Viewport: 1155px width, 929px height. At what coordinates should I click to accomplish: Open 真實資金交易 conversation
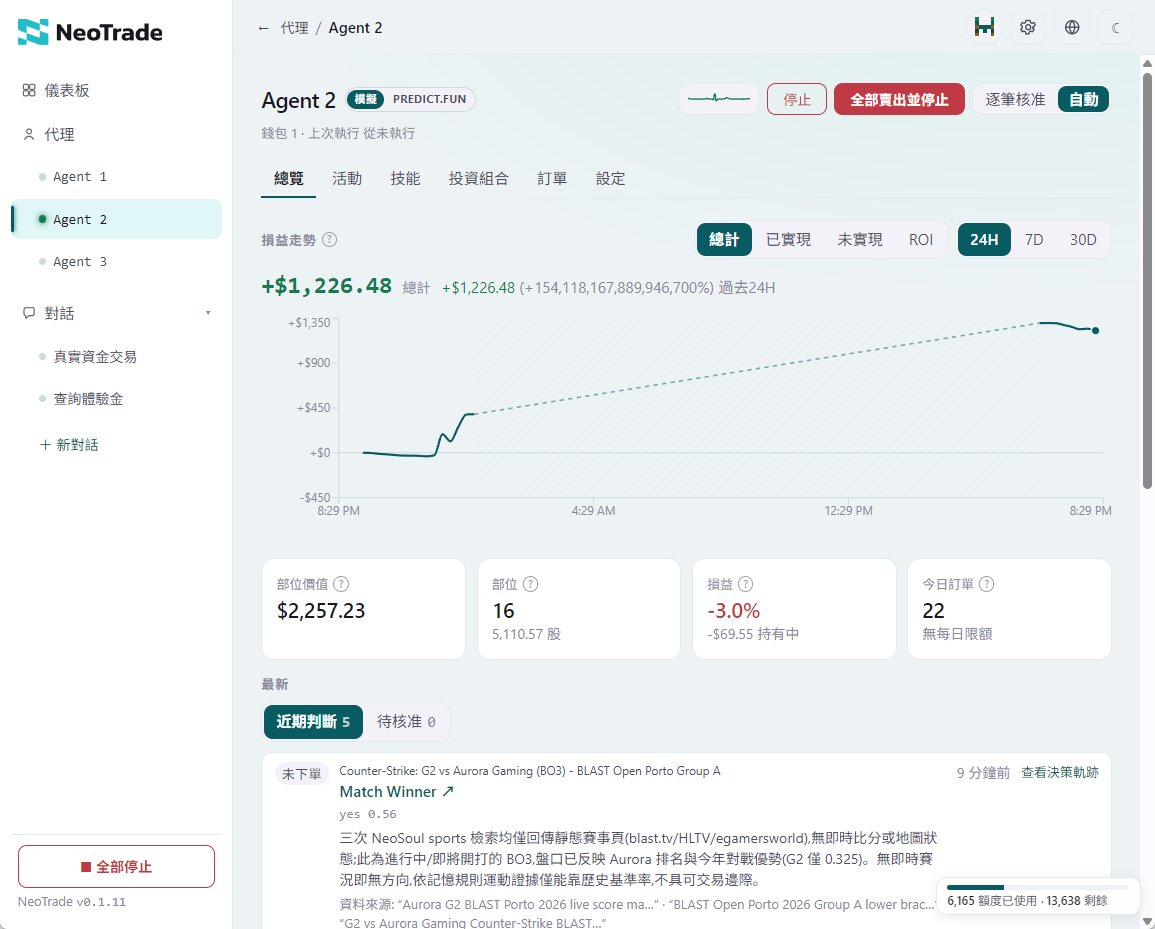pos(116,357)
